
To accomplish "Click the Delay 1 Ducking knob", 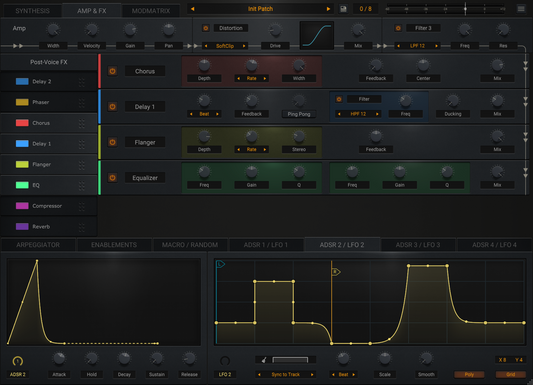I will [453, 101].
